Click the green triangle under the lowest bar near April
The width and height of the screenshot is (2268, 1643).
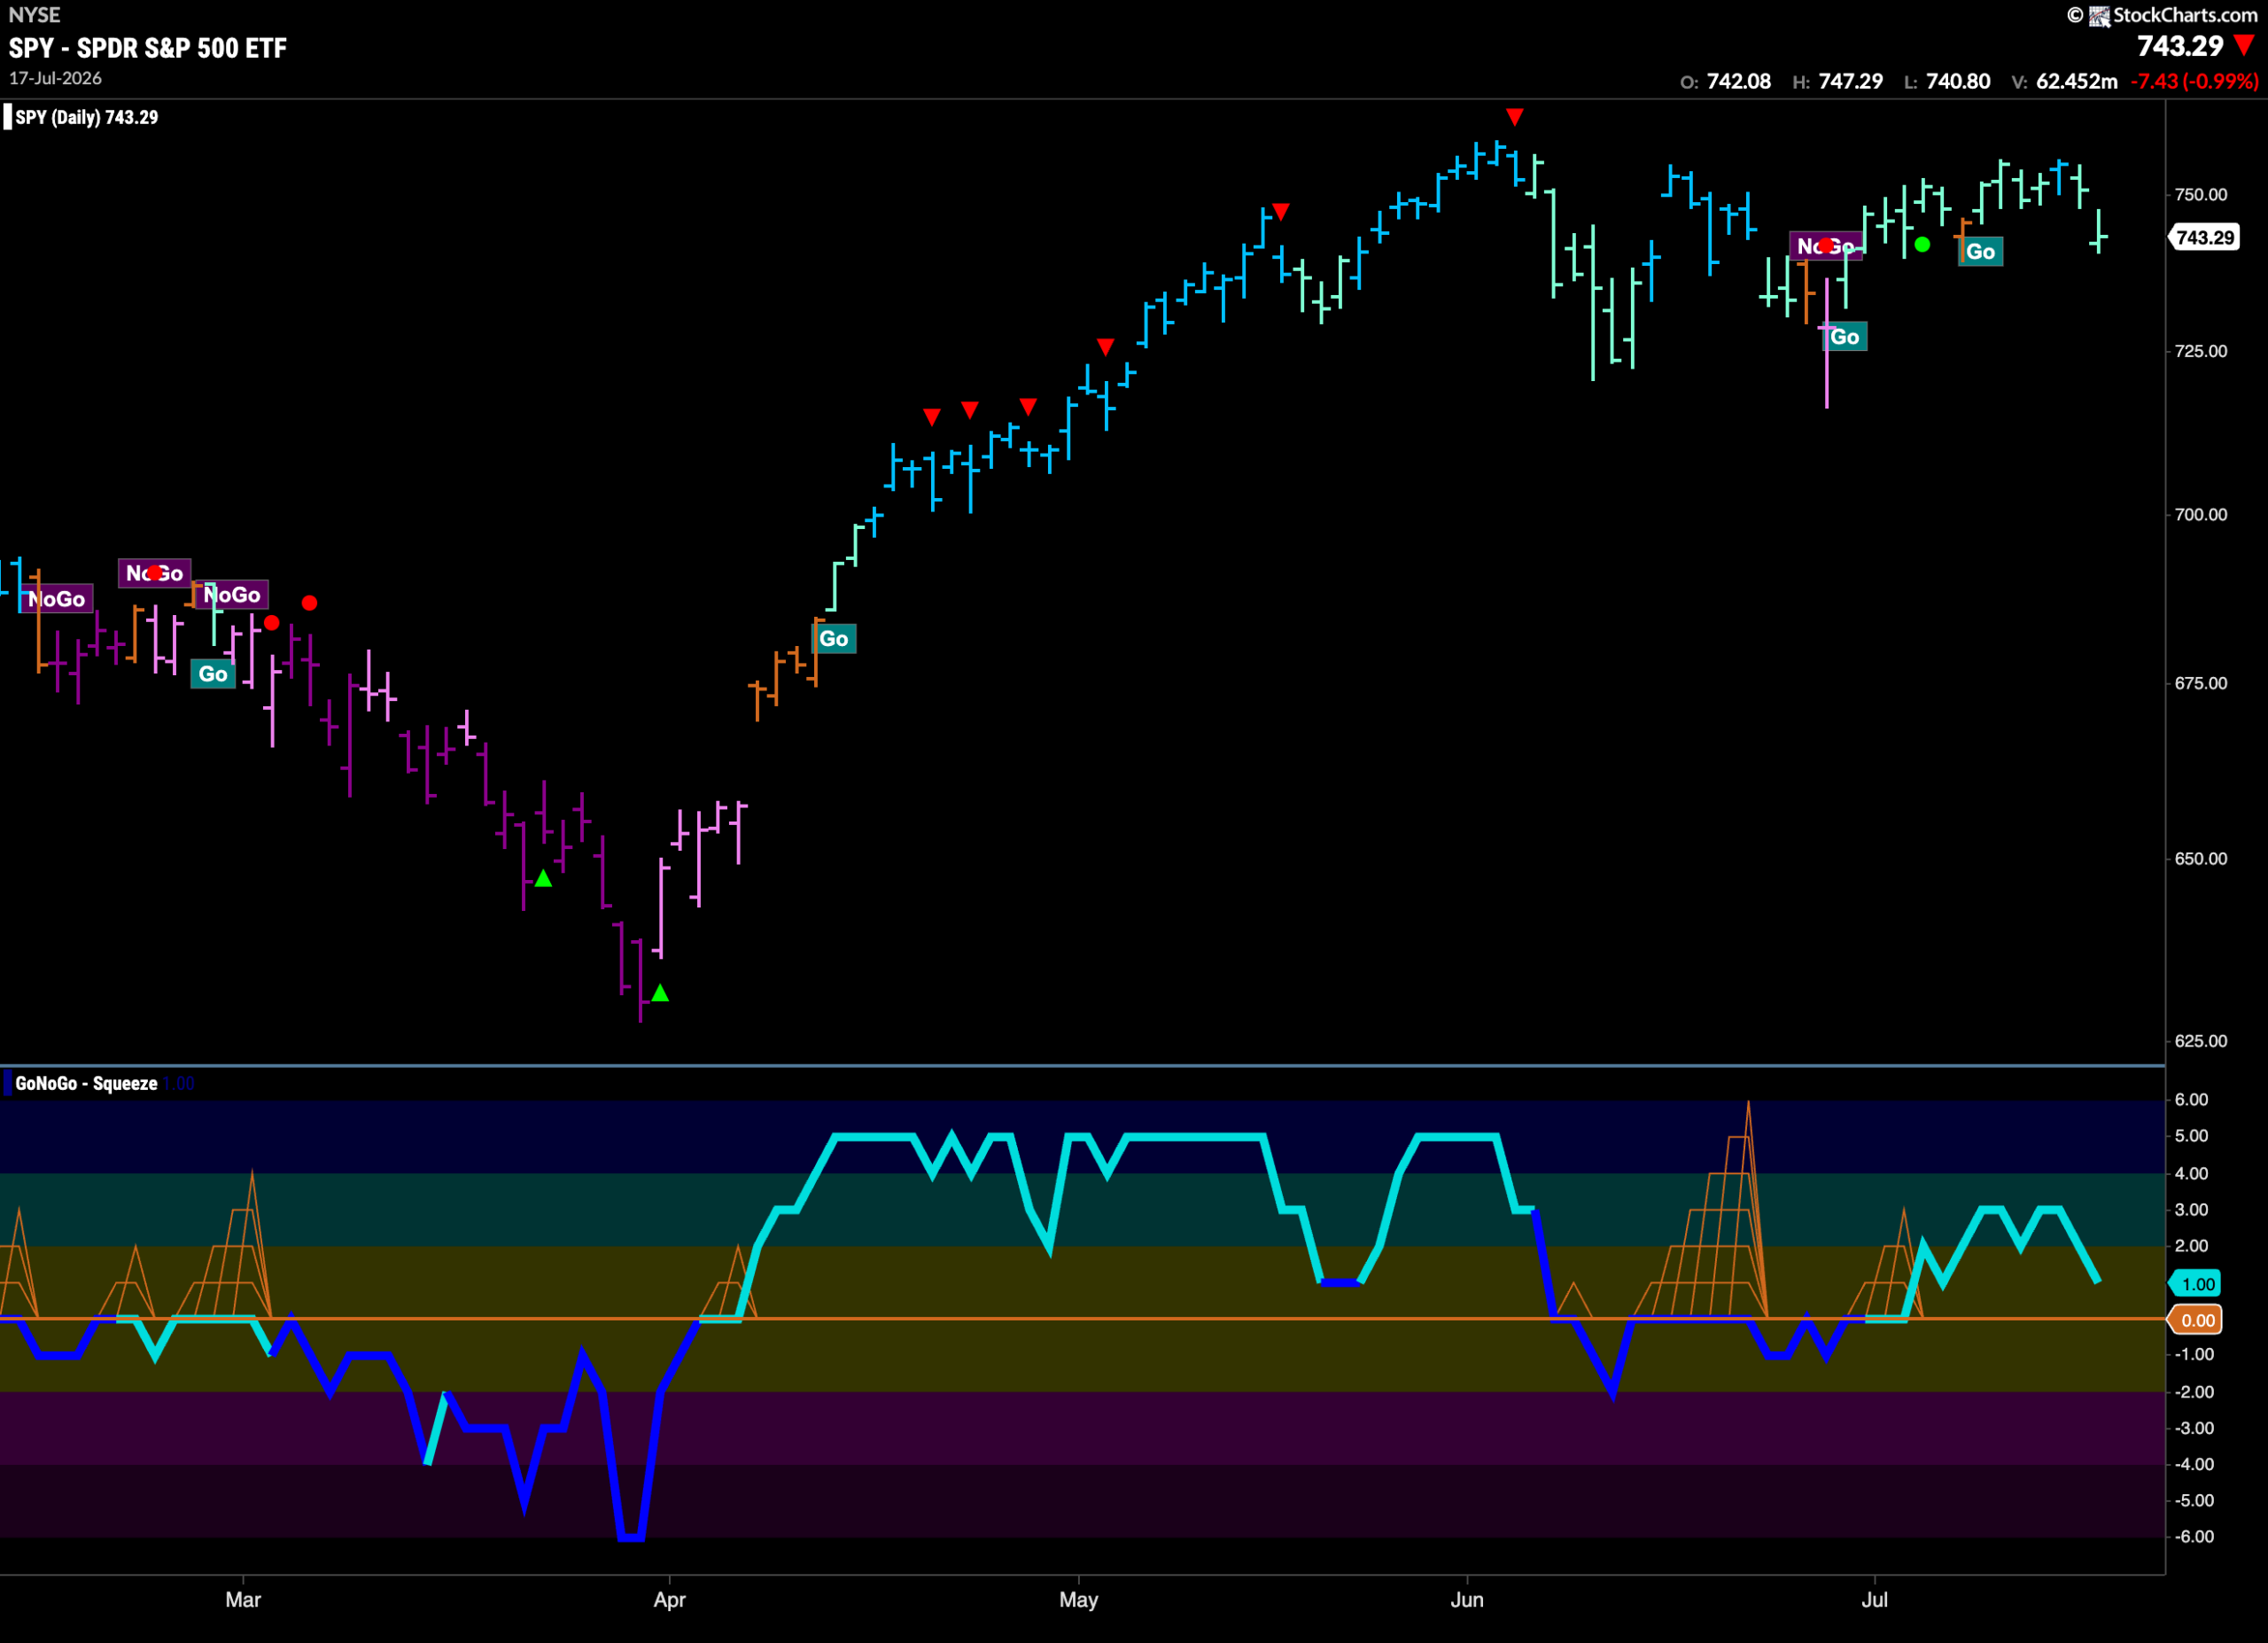coord(660,993)
